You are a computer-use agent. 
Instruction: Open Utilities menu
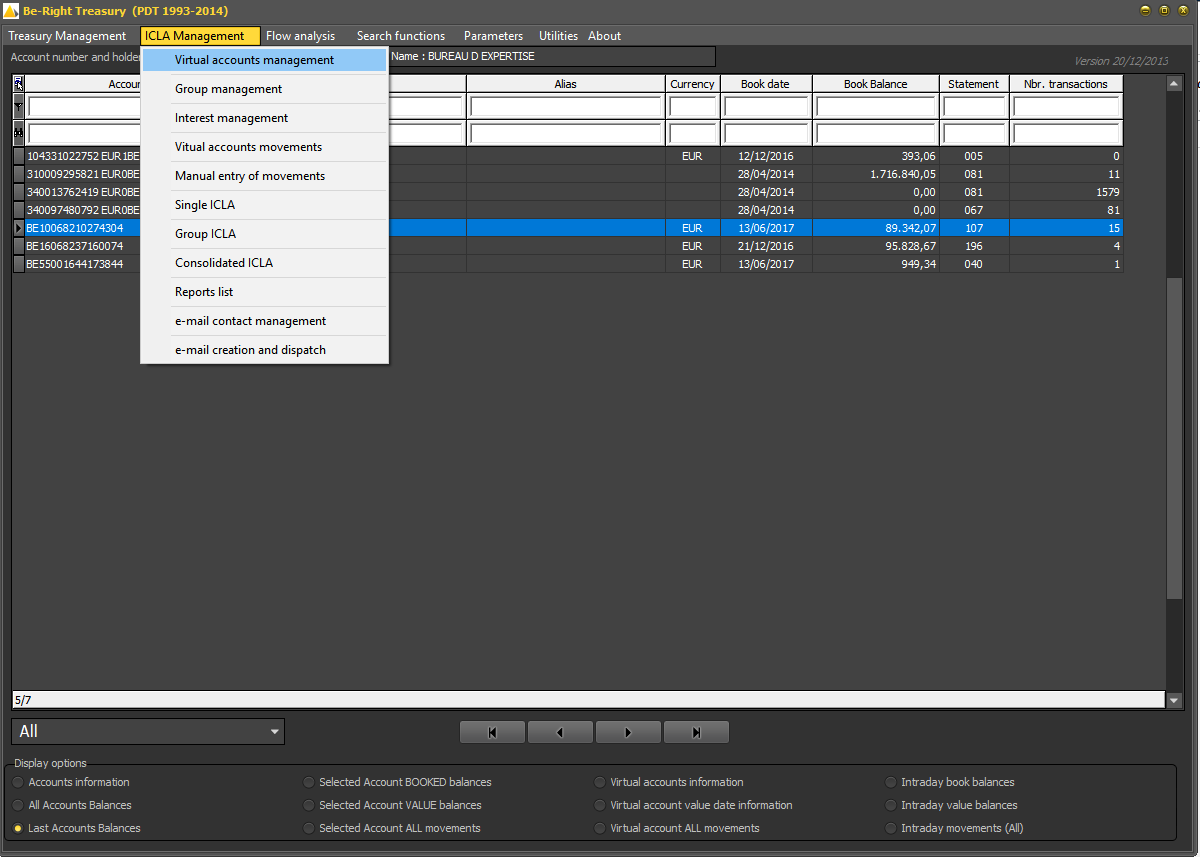click(x=558, y=36)
